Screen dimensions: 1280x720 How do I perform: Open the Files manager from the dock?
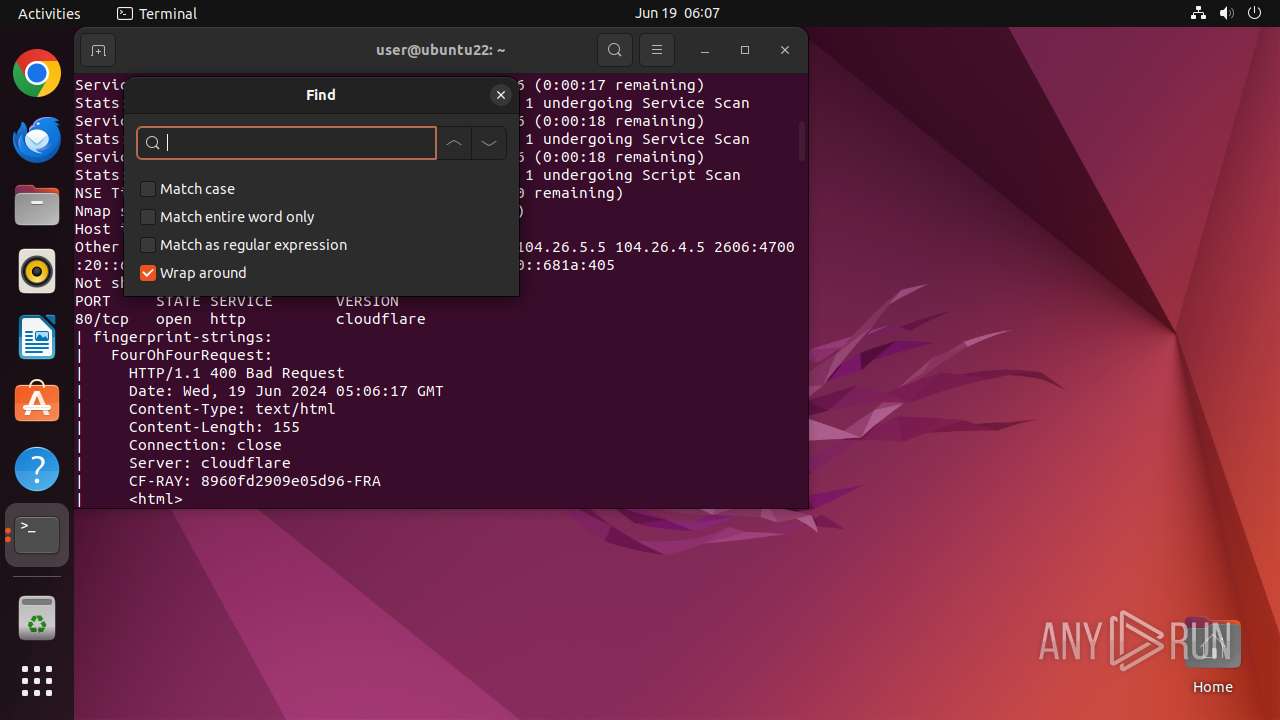tap(37, 205)
